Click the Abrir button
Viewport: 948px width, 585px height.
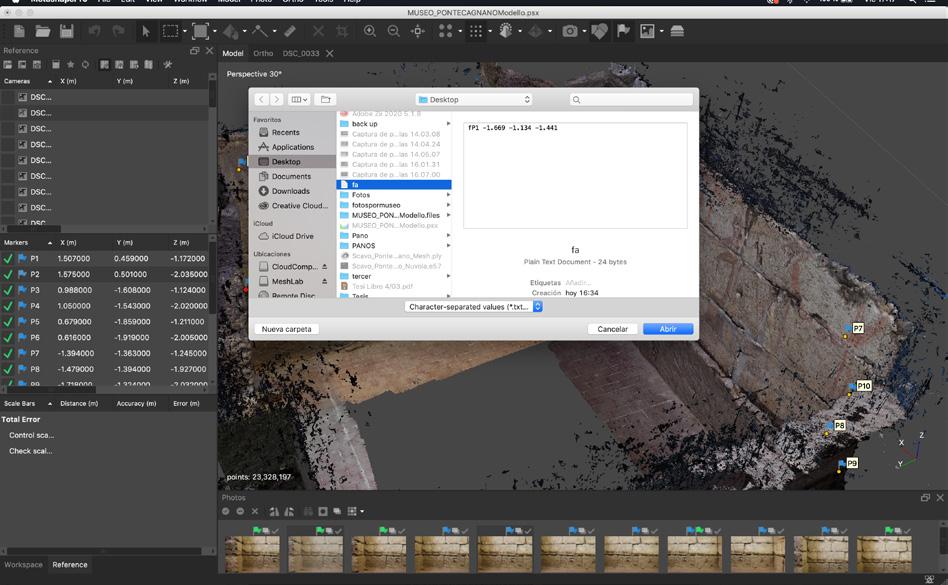667,329
